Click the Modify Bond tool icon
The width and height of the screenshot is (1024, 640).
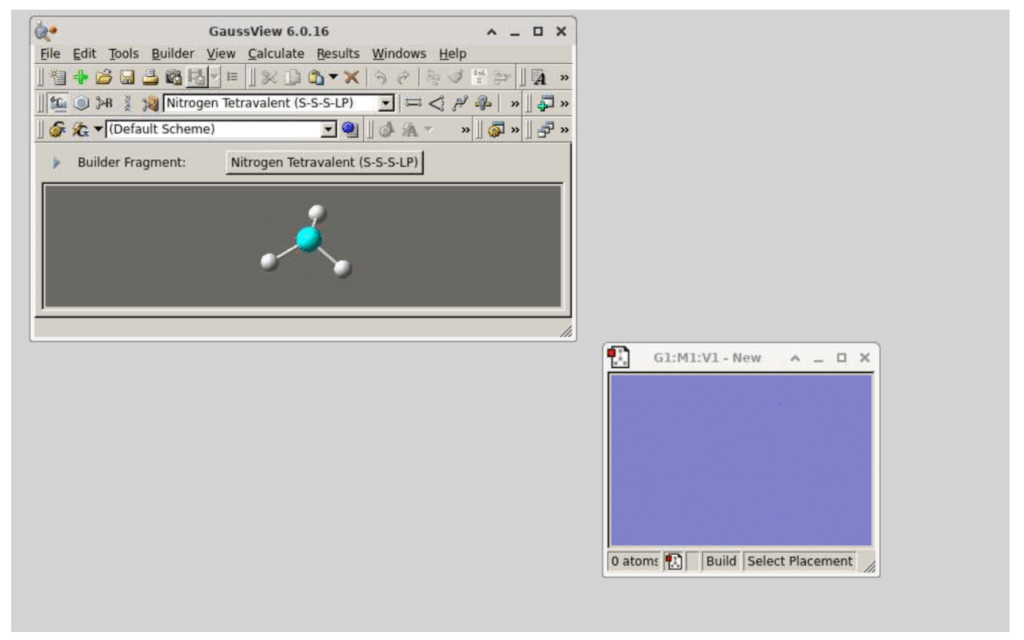411,103
